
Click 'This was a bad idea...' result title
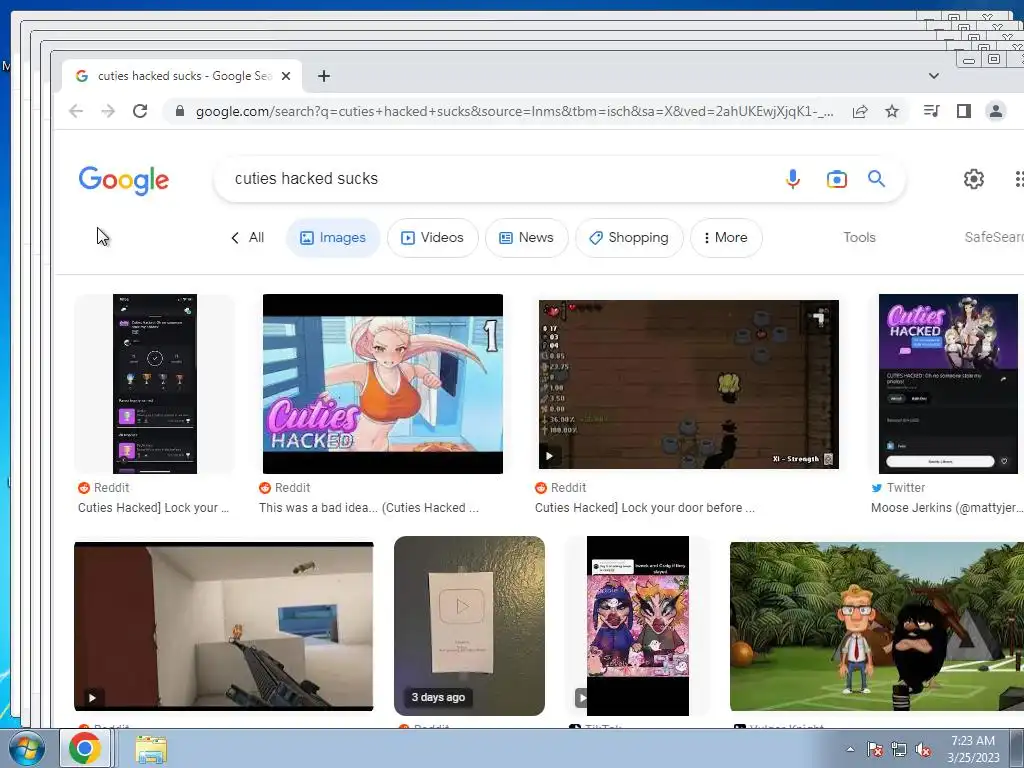[x=368, y=508]
